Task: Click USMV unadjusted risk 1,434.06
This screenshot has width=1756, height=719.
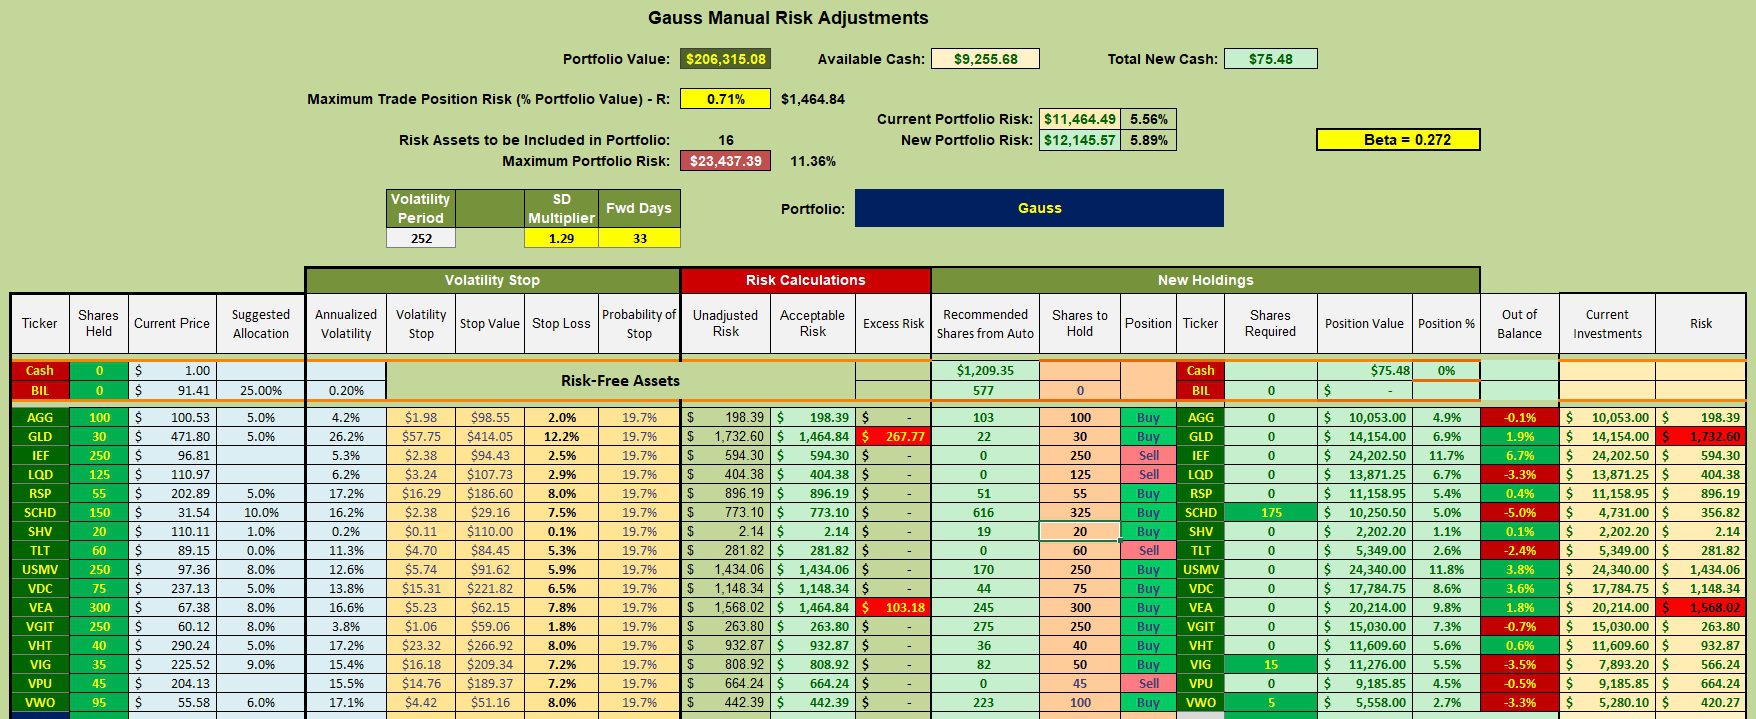Action: pyautogui.click(x=726, y=569)
